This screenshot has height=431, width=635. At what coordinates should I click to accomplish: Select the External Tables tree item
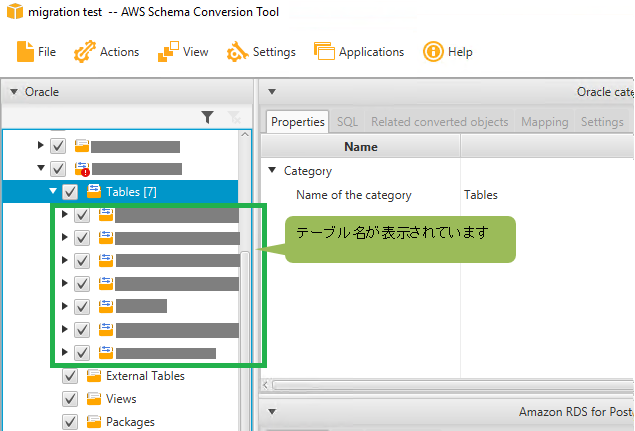click(x=145, y=376)
